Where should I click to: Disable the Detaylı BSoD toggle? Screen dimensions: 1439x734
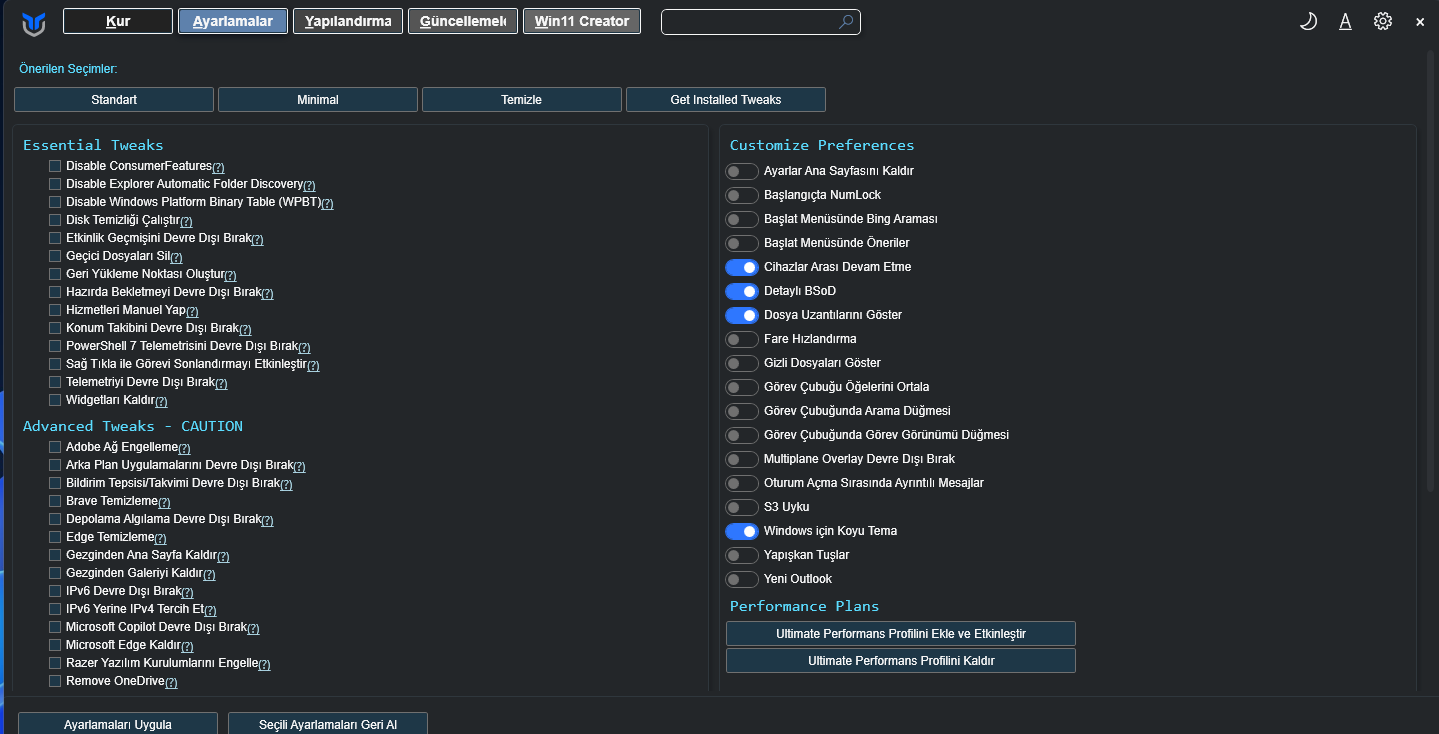point(742,291)
